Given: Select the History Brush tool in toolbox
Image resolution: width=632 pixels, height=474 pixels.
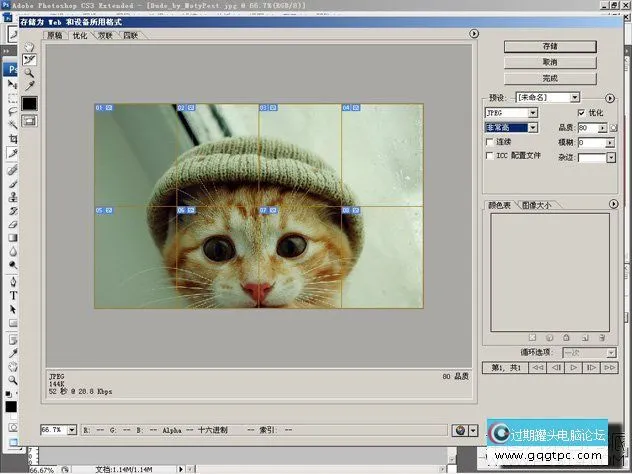Looking at the screenshot, I should tap(12, 211).
